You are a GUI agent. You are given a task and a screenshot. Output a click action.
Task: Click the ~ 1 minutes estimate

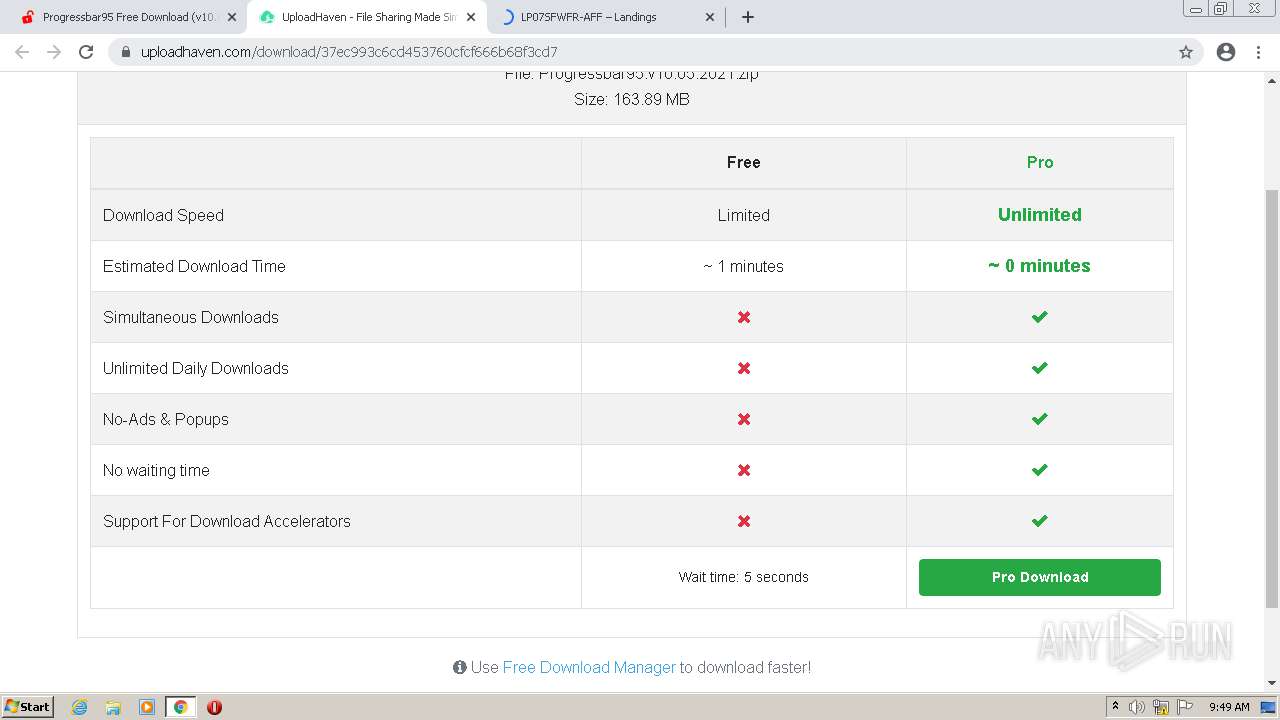tap(744, 266)
